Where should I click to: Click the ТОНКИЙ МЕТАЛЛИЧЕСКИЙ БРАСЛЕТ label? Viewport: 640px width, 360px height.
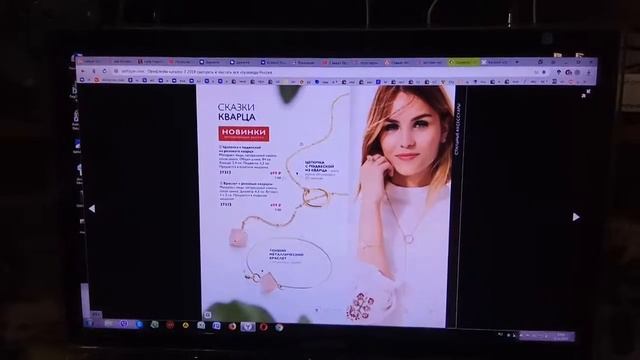286,254
